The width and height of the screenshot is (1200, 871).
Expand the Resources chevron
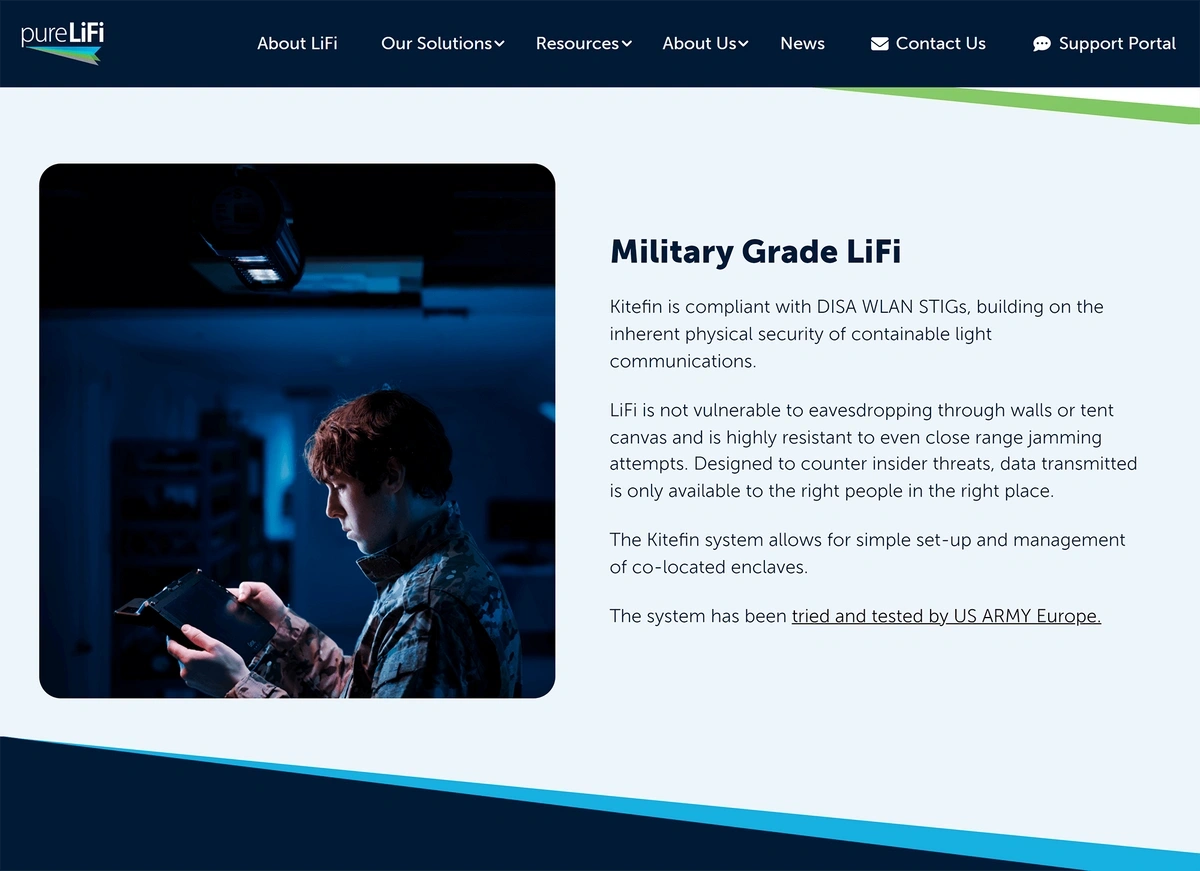(x=626, y=44)
